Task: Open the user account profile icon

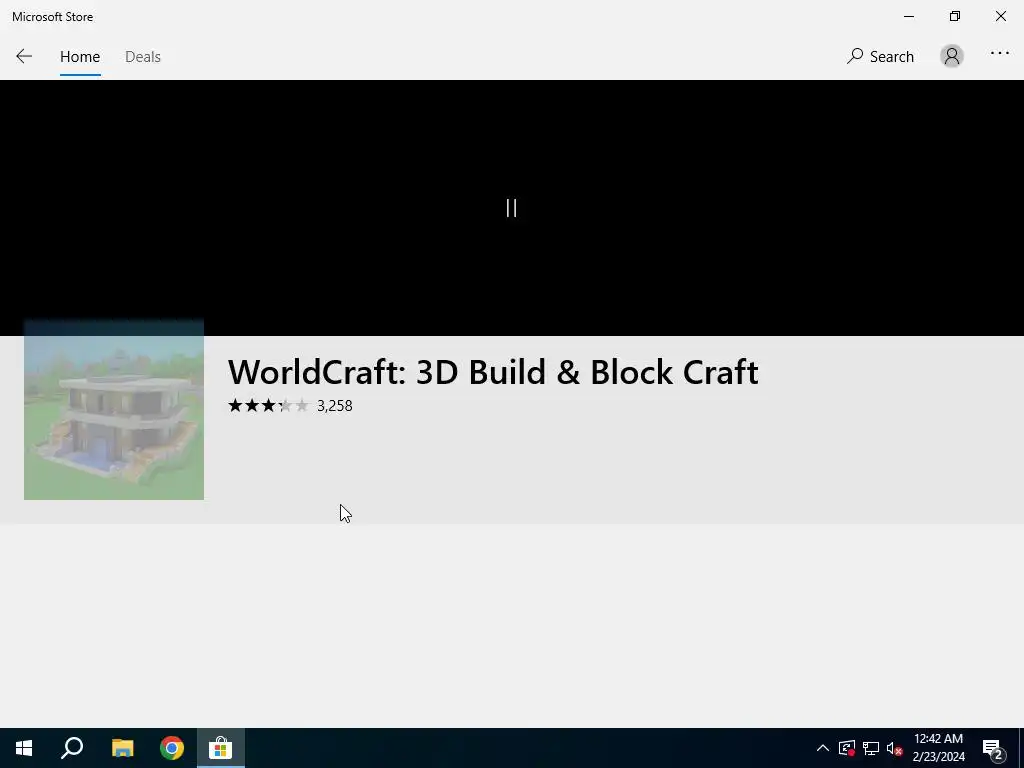Action: pyautogui.click(x=952, y=56)
